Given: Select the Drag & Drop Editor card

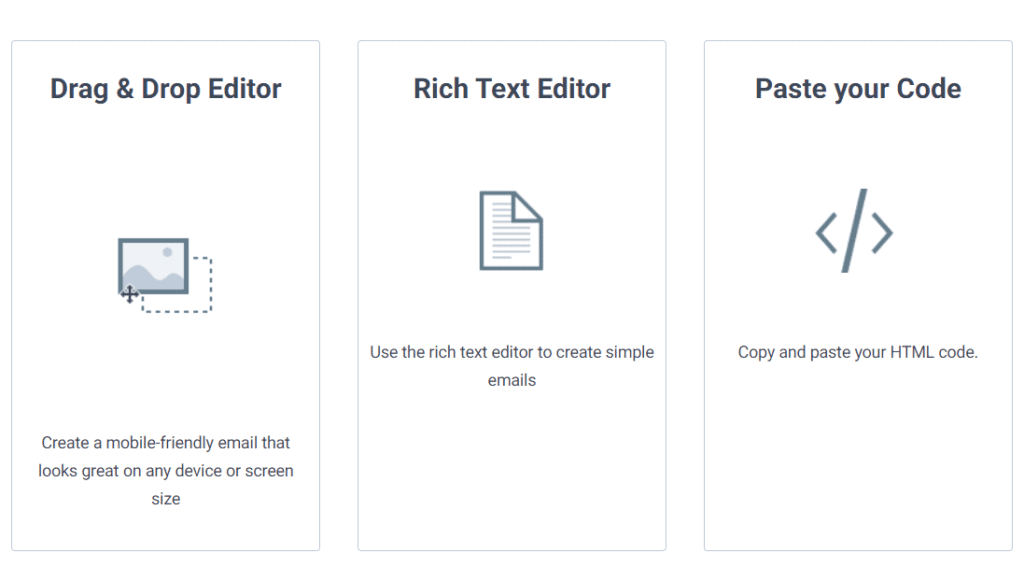Looking at the screenshot, I should (166, 296).
